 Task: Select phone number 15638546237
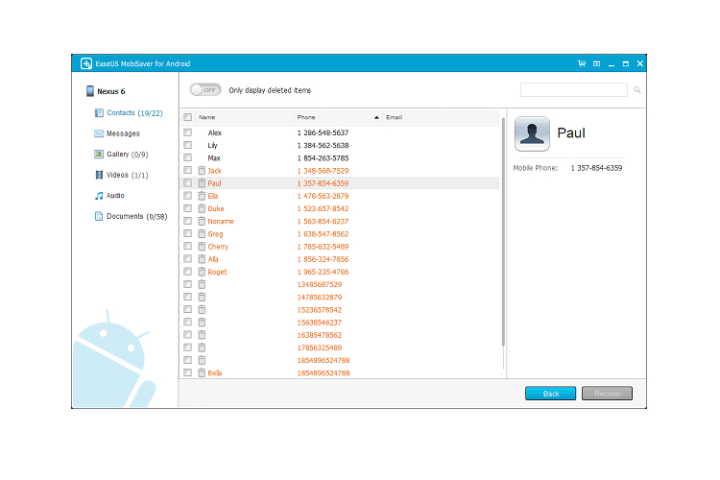(x=320, y=322)
